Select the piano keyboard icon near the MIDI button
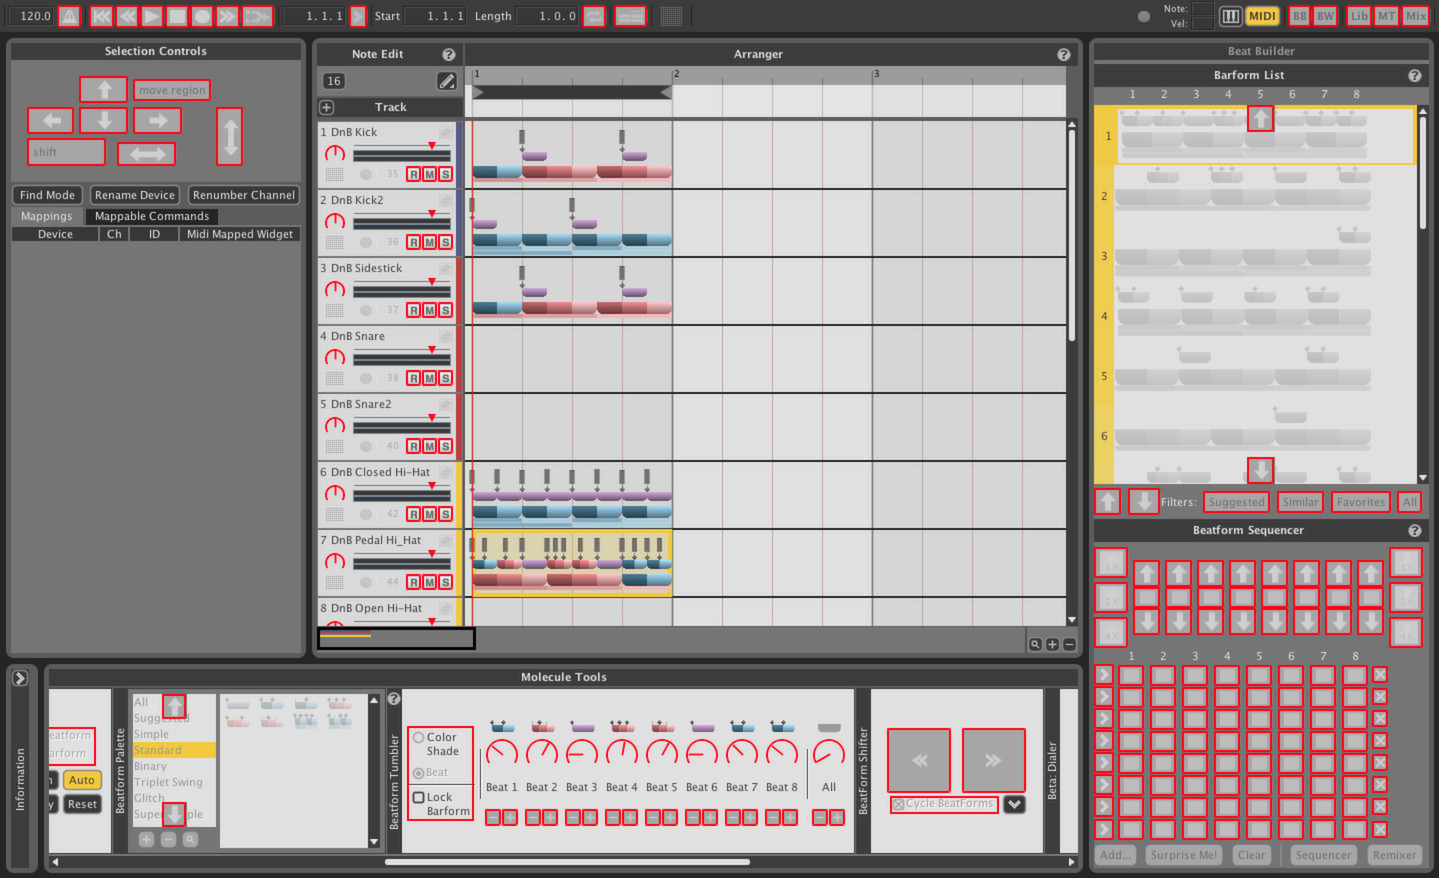The image size is (1439, 878). point(1231,16)
